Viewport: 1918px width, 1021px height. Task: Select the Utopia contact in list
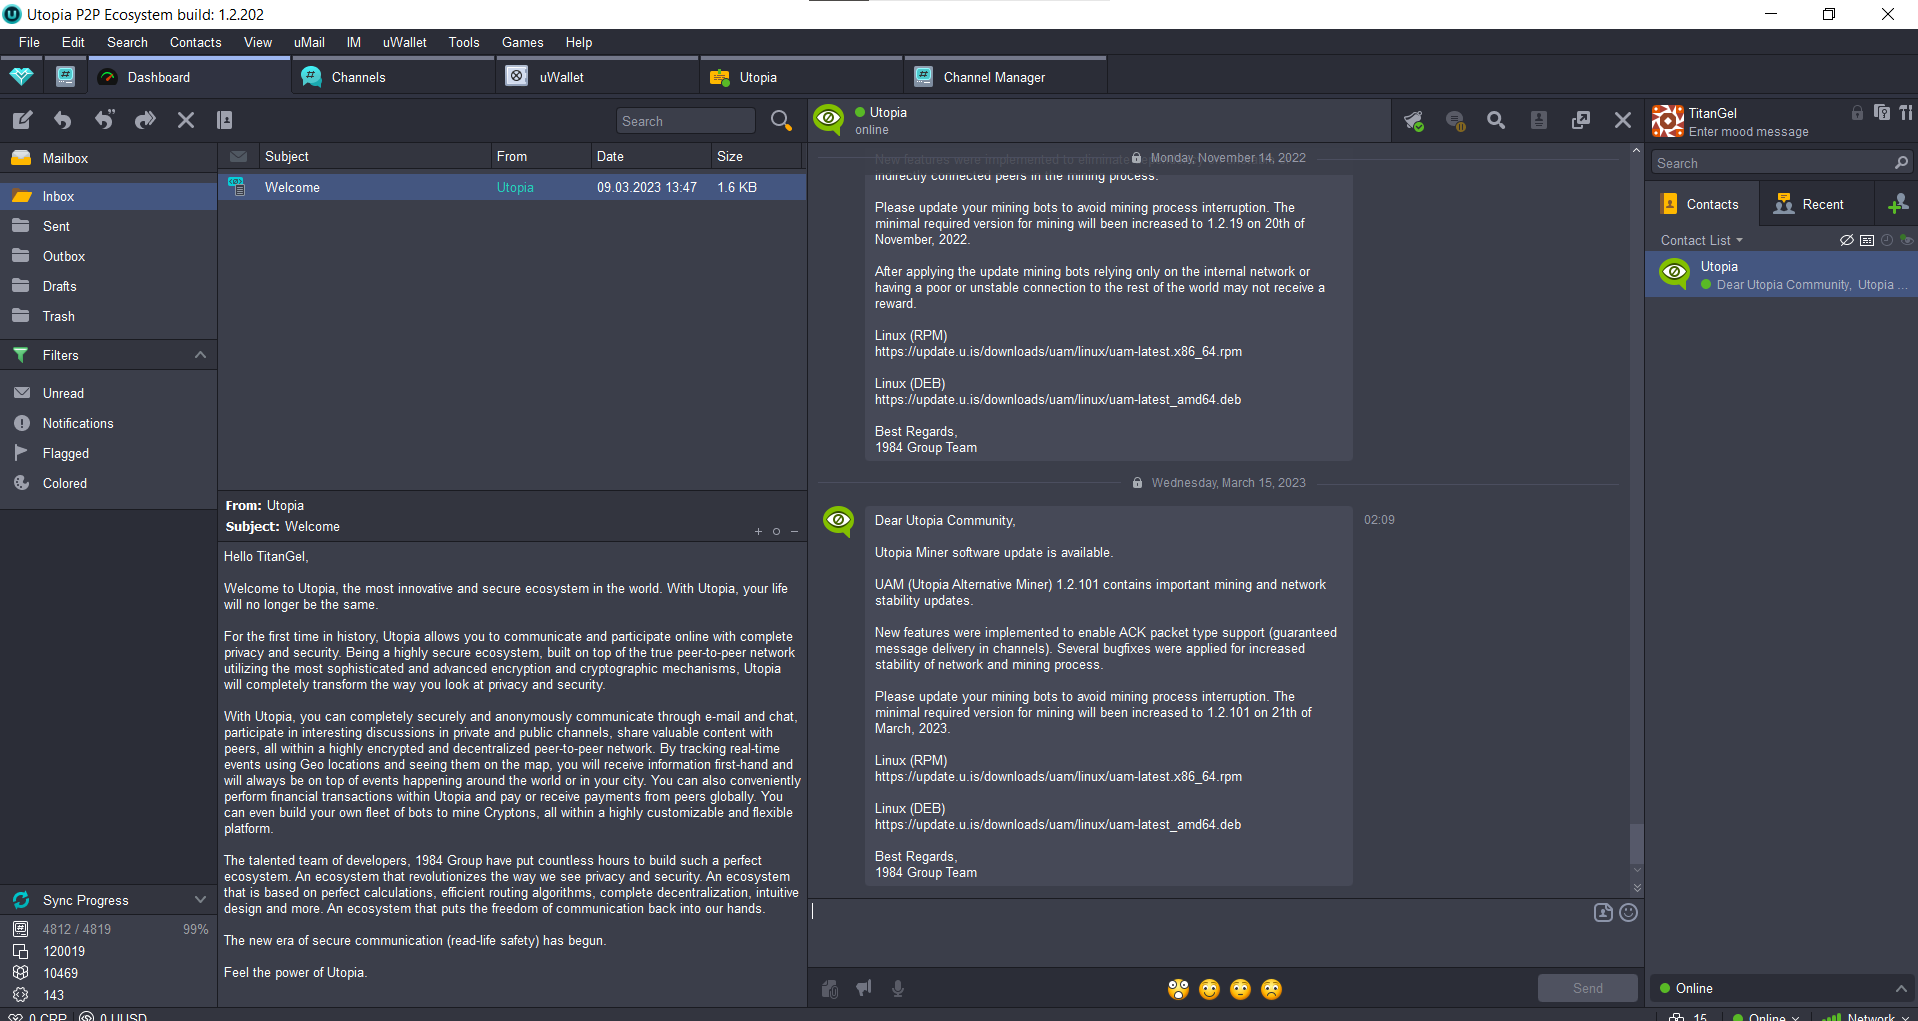(x=1781, y=275)
